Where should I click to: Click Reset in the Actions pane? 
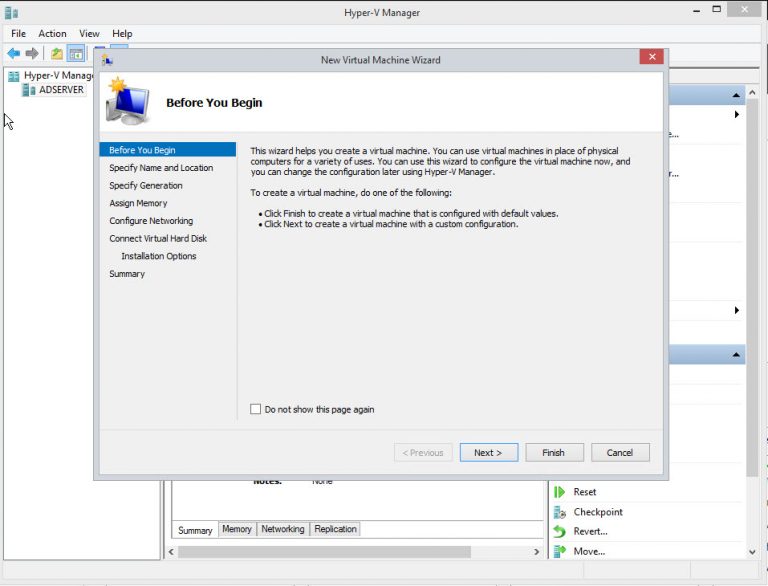click(x=585, y=492)
